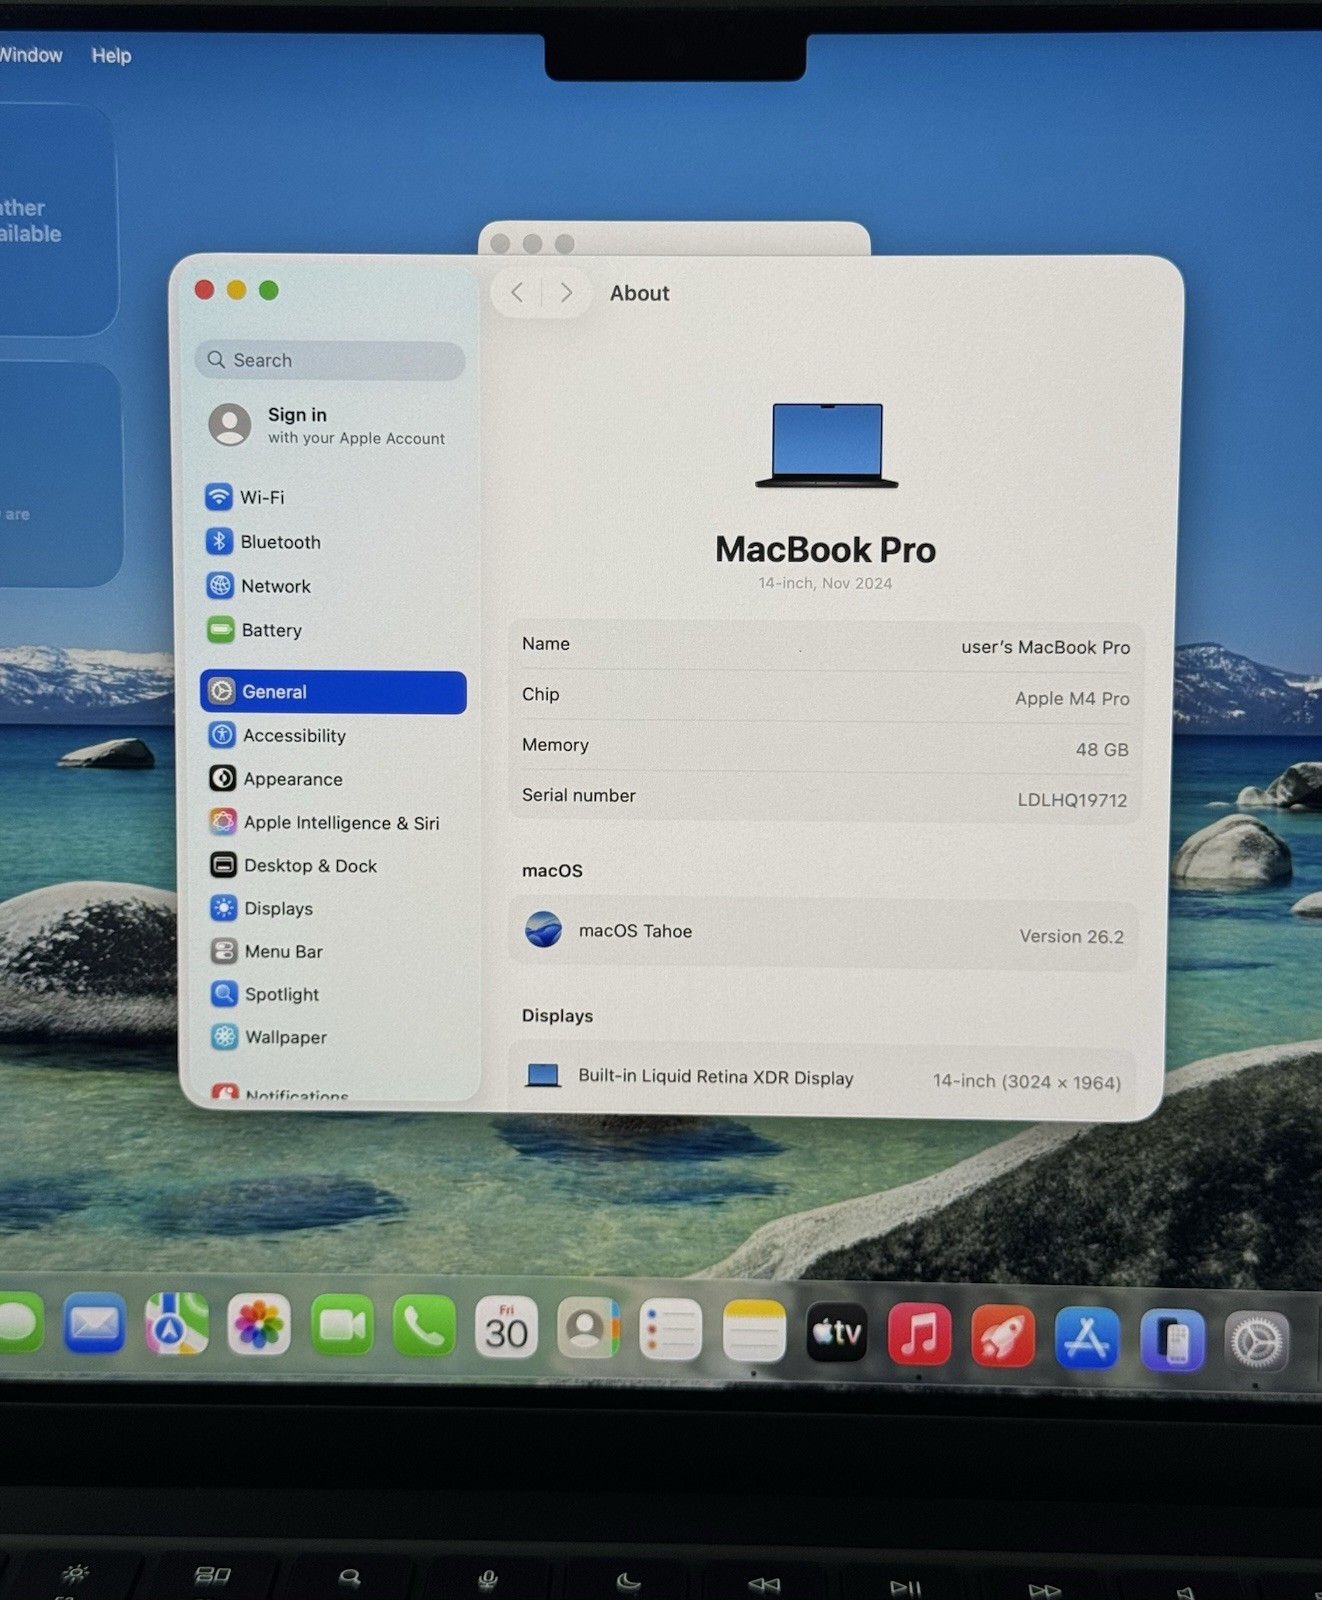Open Music from the Dock
This screenshot has height=1600, width=1322.
(x=919, y=1334)
